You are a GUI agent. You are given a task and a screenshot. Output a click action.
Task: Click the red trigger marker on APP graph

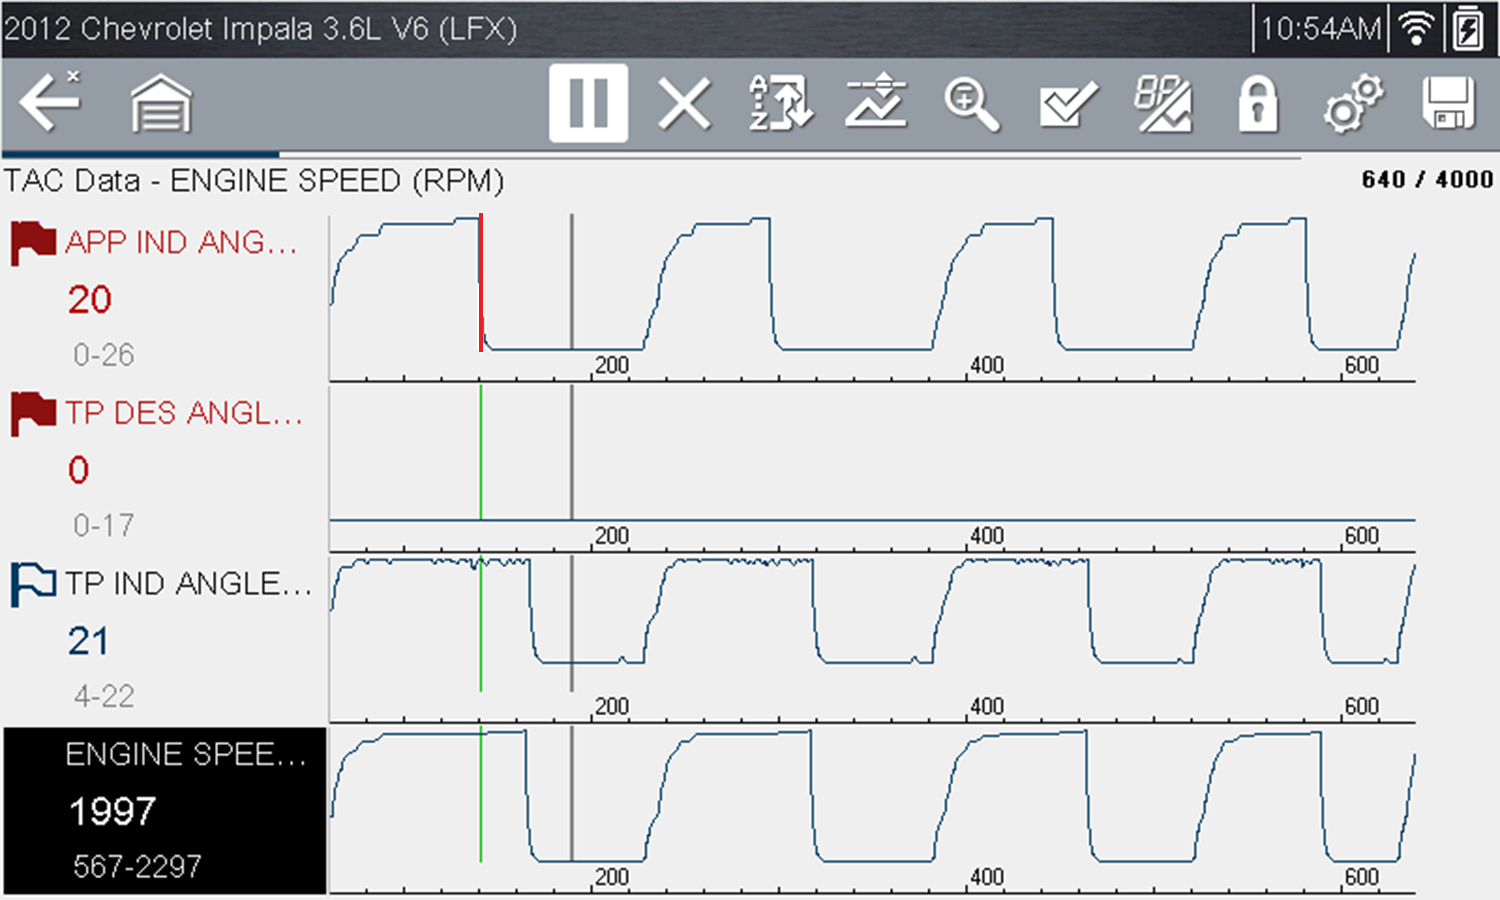pos(481,282)
